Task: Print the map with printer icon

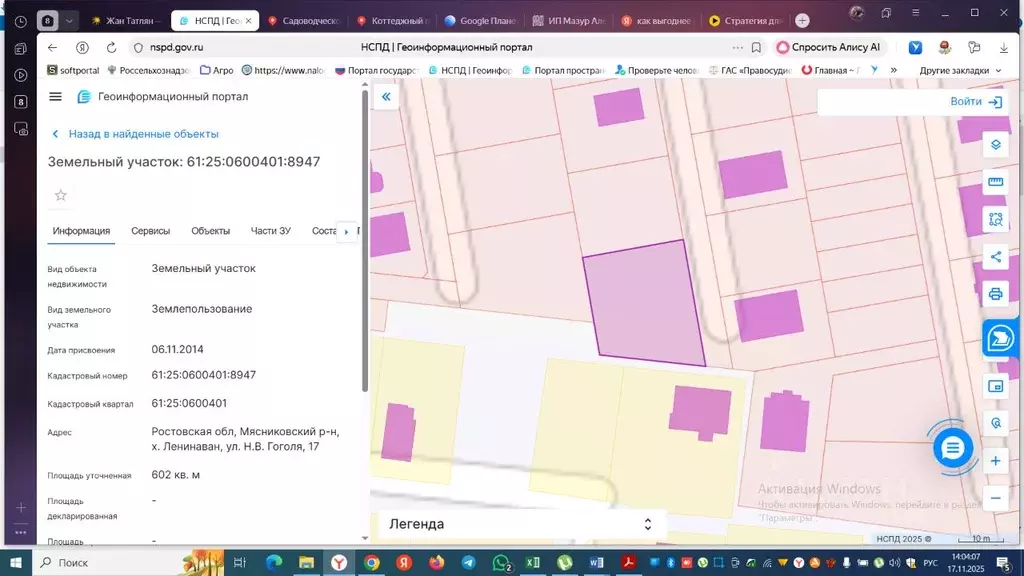Action: (x=995, y=294)
